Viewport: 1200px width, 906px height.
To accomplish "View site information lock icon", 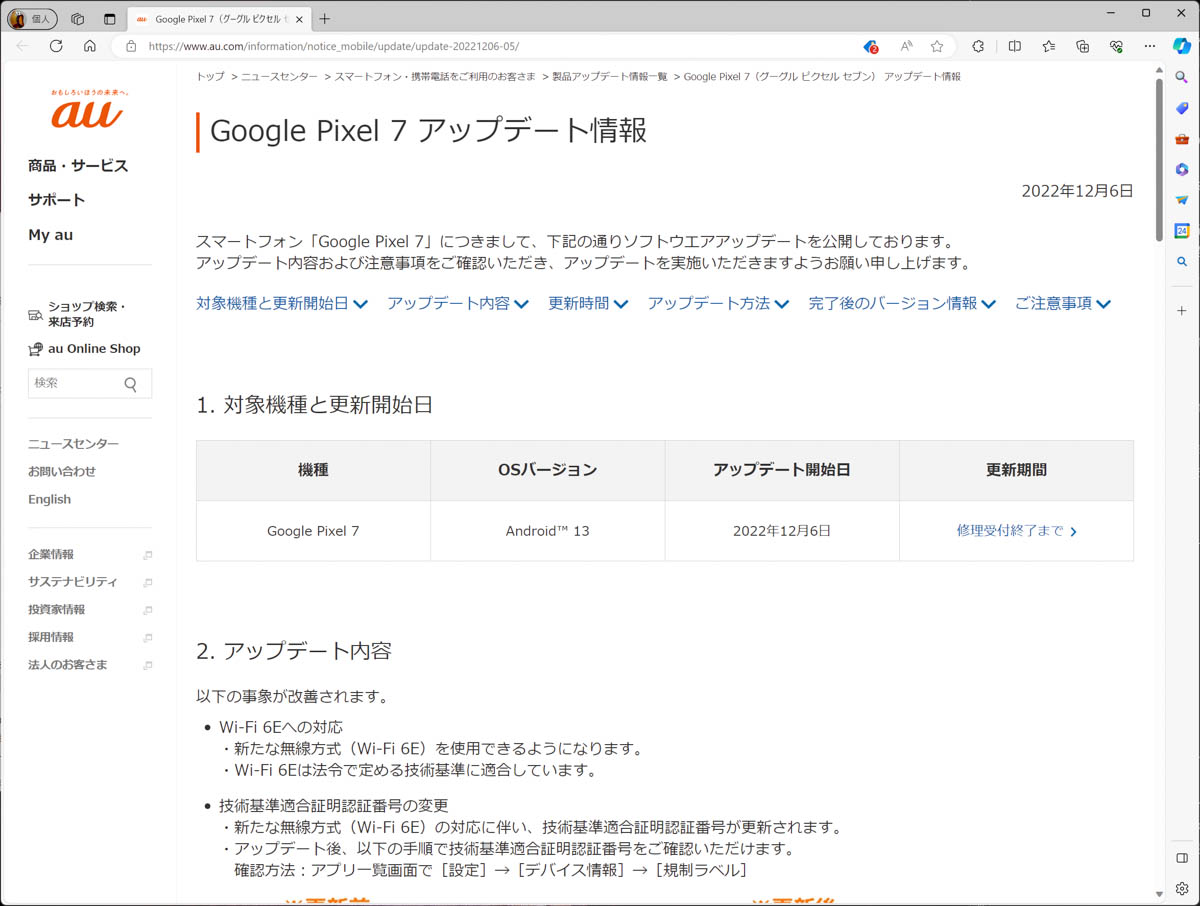I will tap(131, 46).
